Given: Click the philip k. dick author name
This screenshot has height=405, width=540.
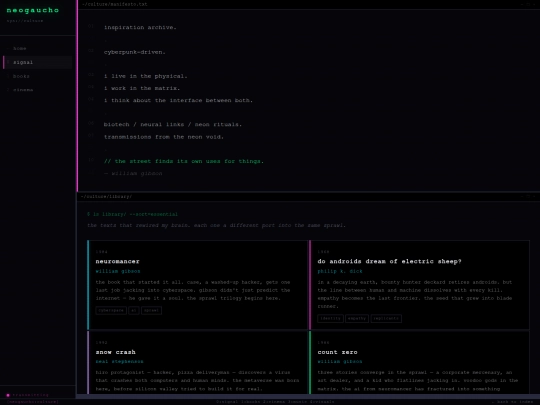Looking at the screenshot, I should click(340, 271).
